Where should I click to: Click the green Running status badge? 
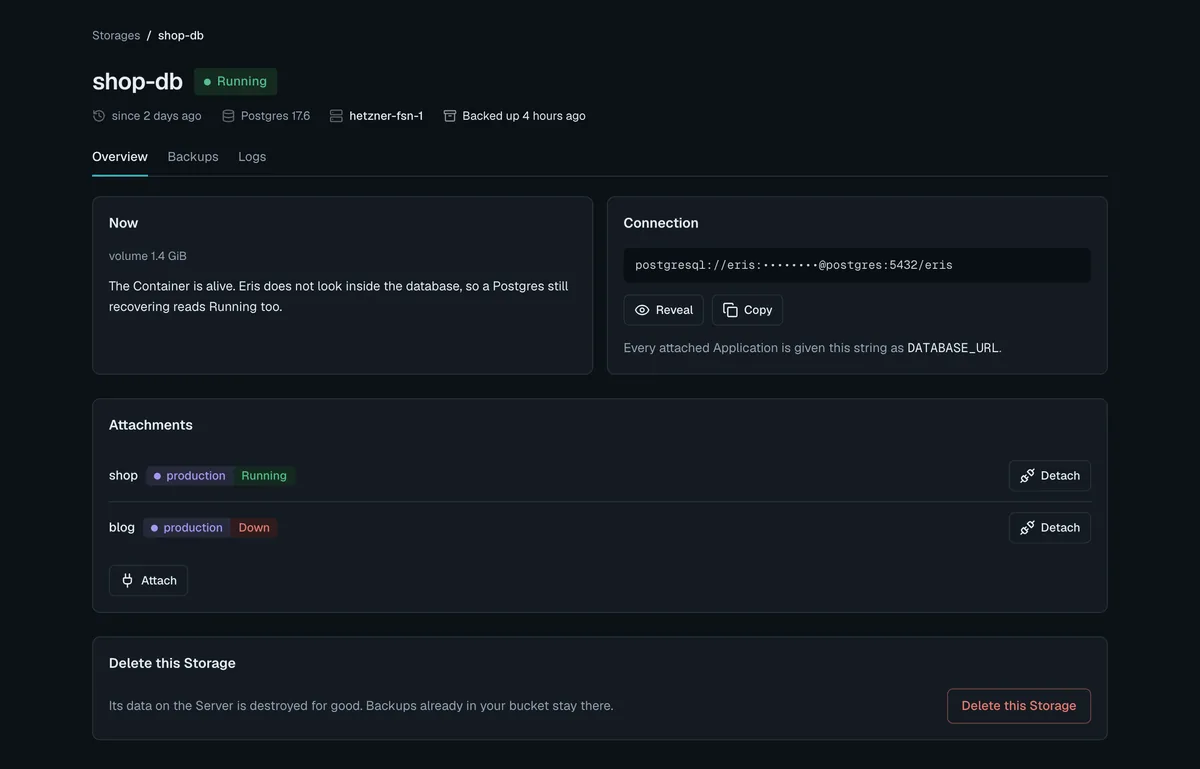tap(235, 81)
